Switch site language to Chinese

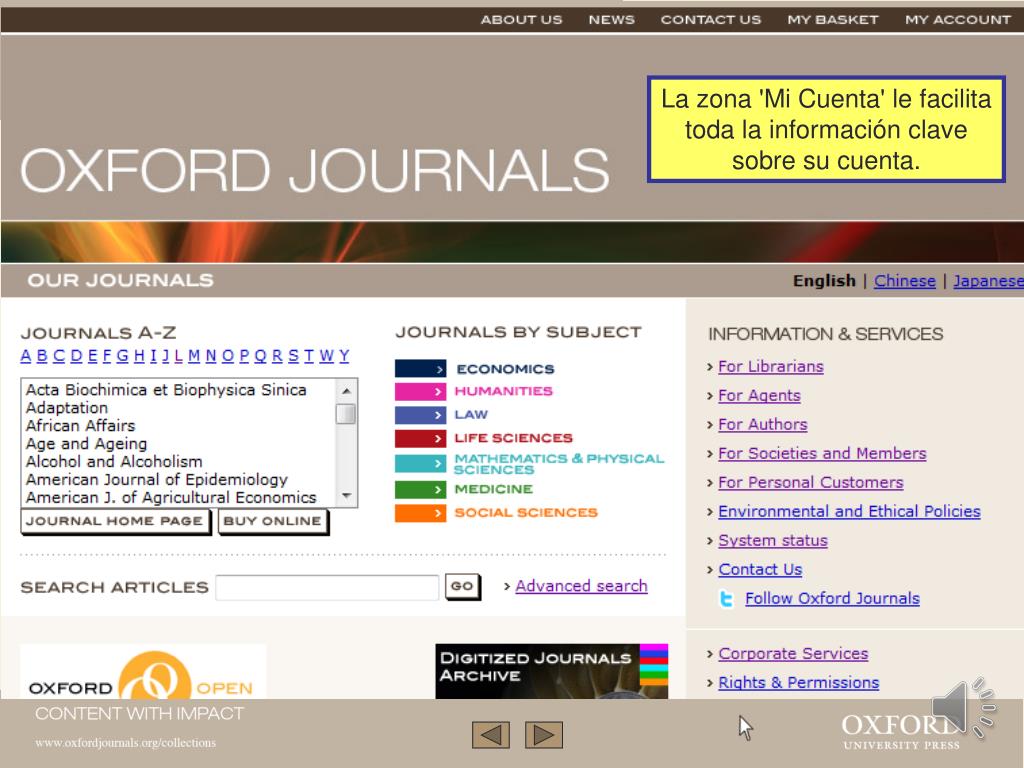pyautogui.click(x=904, y=281)
